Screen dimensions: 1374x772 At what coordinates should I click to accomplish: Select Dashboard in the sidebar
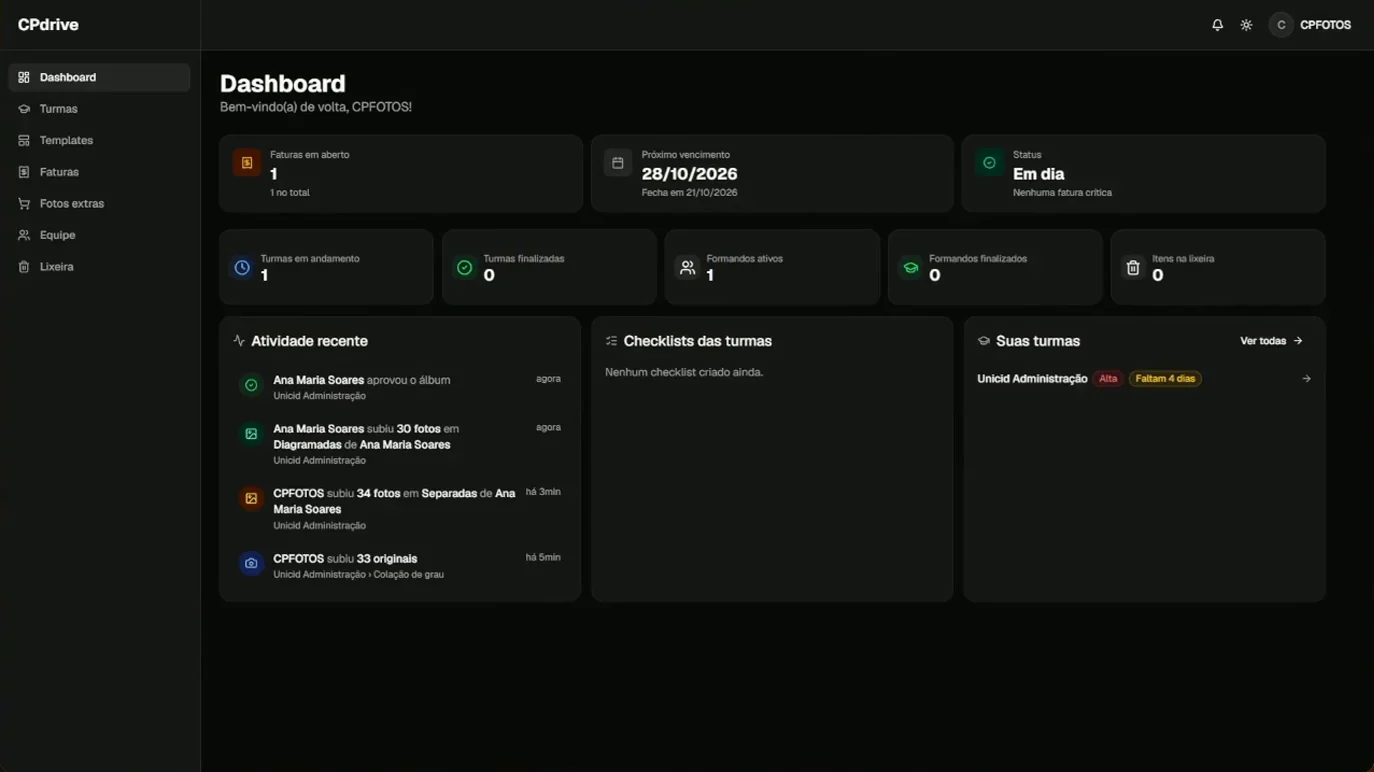(99, 77)
